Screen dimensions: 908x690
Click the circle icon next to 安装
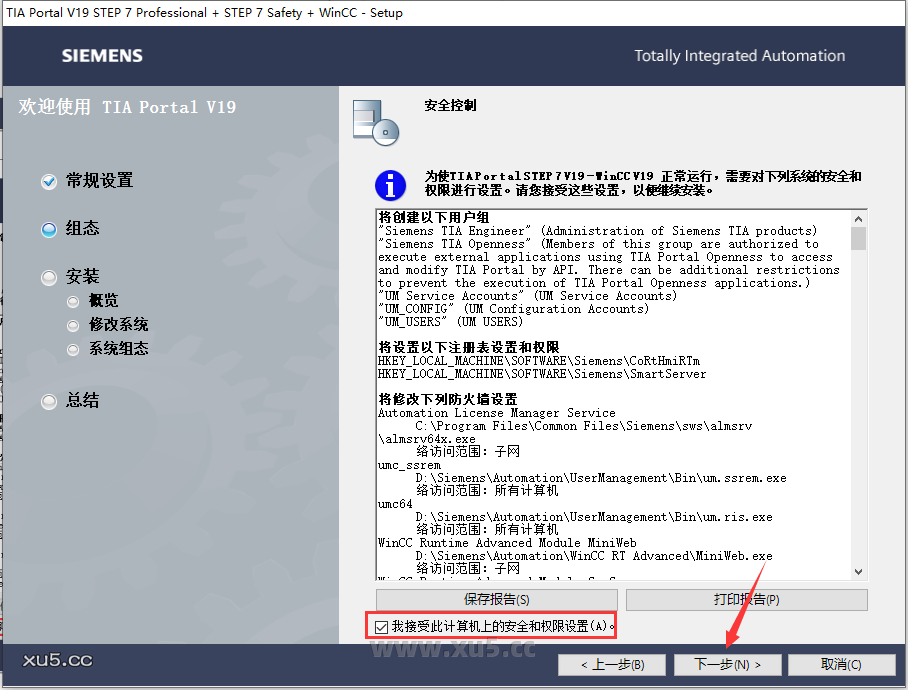(x=48, y=276)
